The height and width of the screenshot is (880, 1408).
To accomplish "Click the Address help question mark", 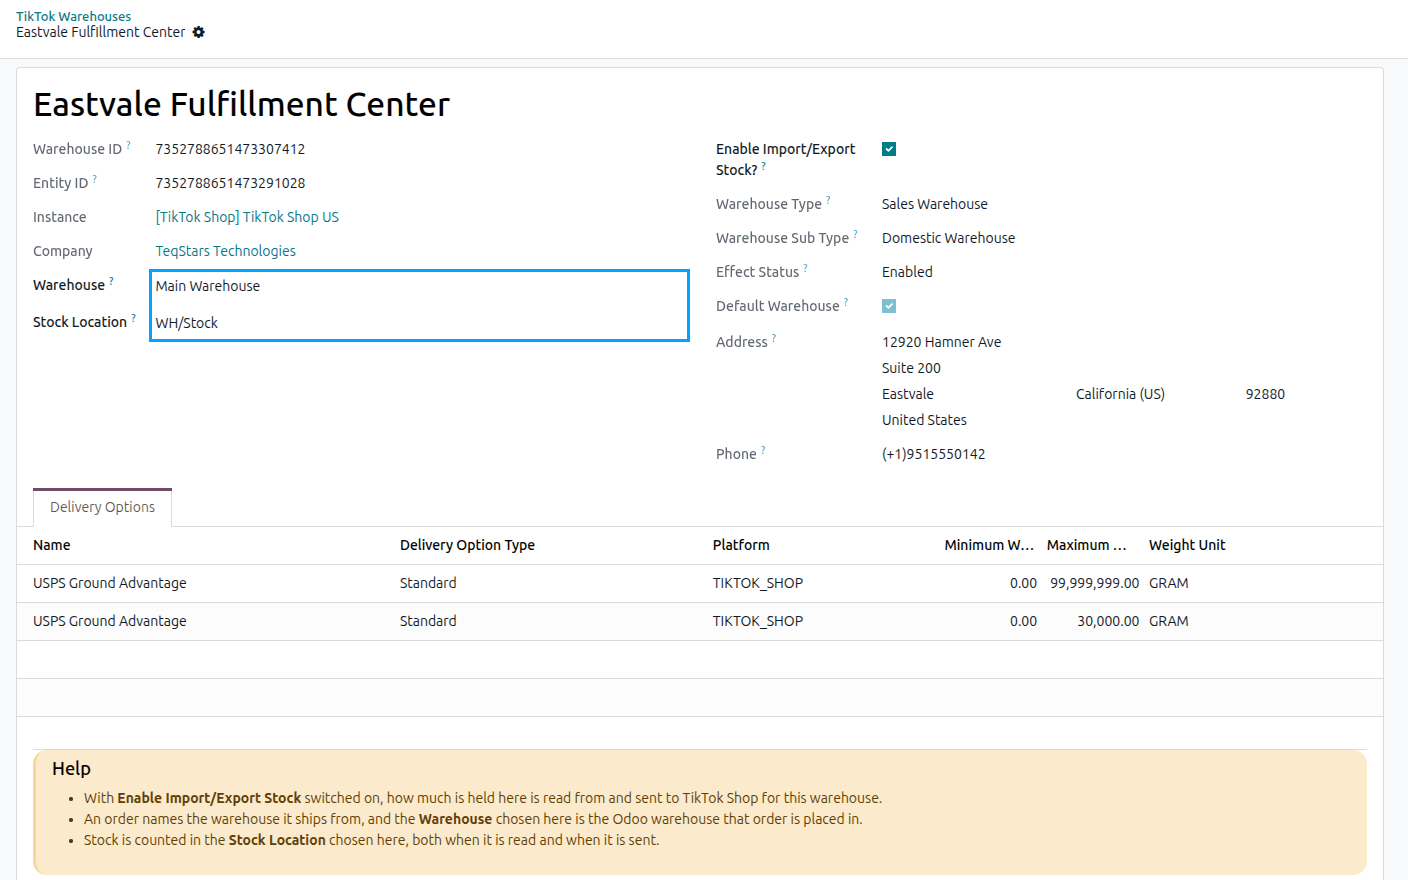I will pyautogui.click(x=774, y=338).
